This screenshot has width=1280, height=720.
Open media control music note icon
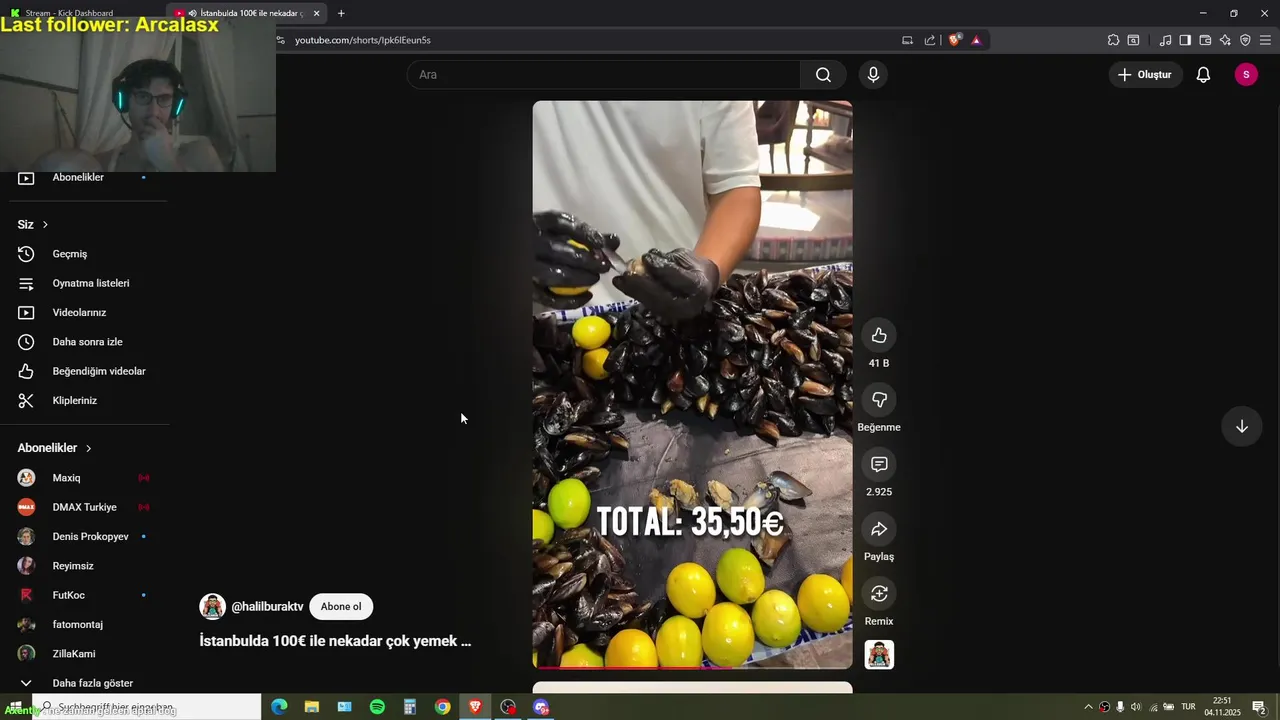click(1165, 40)
